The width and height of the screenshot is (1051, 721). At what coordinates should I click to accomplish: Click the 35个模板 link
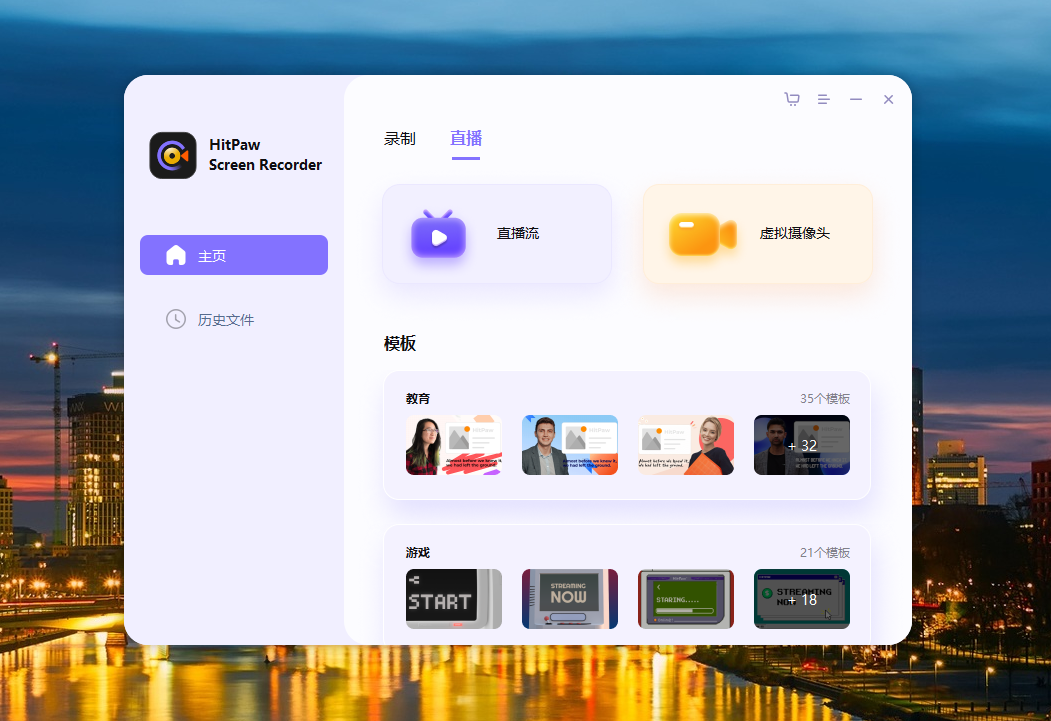[x=824, y=399]
